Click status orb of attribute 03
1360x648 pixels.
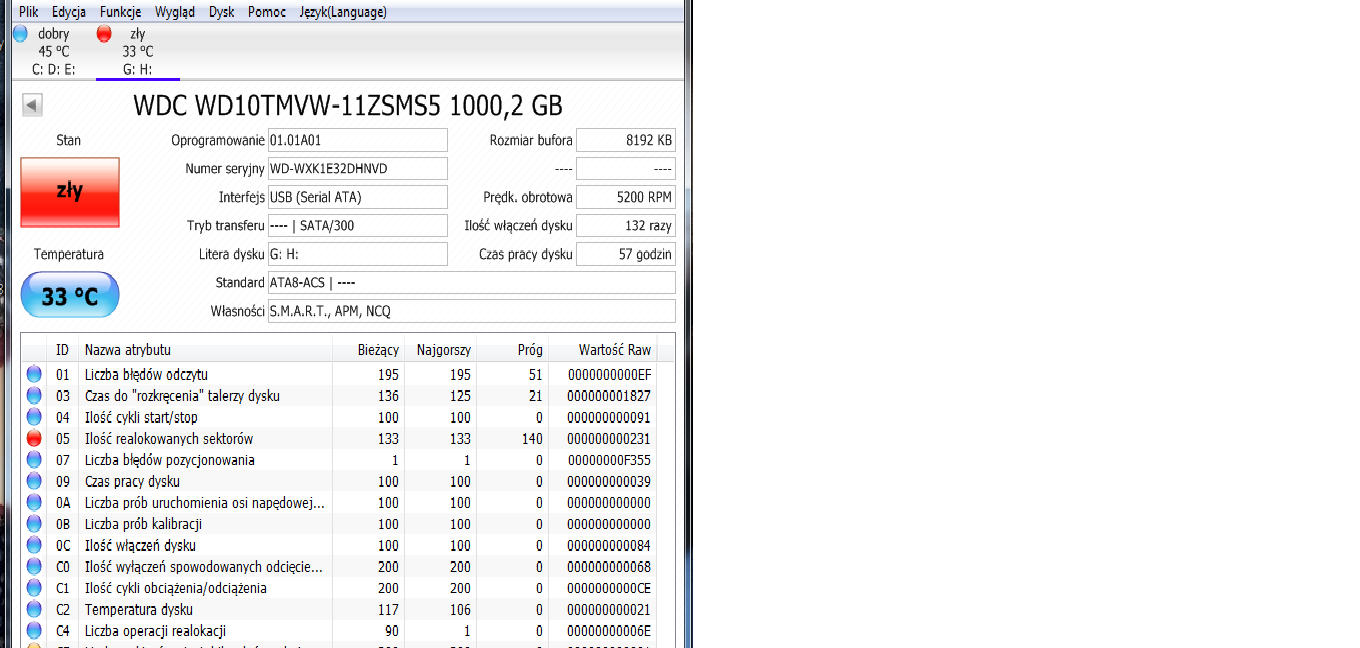click(34, 396)
